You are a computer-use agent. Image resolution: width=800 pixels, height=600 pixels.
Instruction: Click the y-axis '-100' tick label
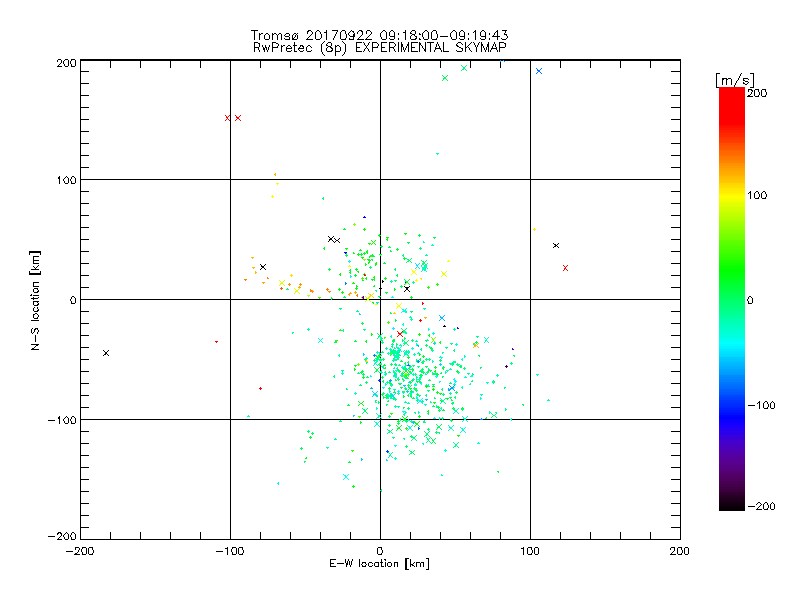pyautogui.click(x=62, y=420)
